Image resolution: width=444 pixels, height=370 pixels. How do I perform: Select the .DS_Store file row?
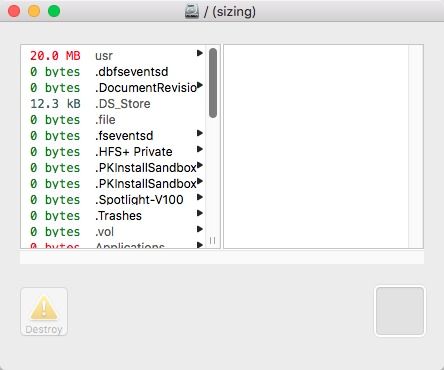pyautogui.click(x=113, y=104)
